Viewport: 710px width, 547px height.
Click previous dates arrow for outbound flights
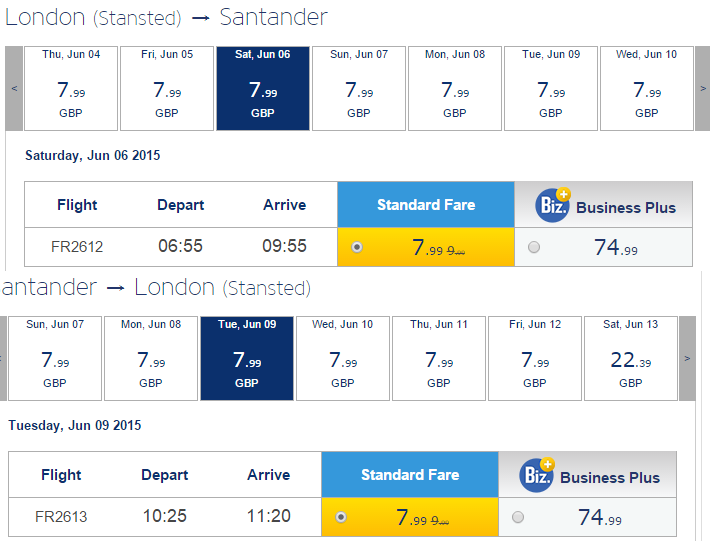[x=14, y=88]
